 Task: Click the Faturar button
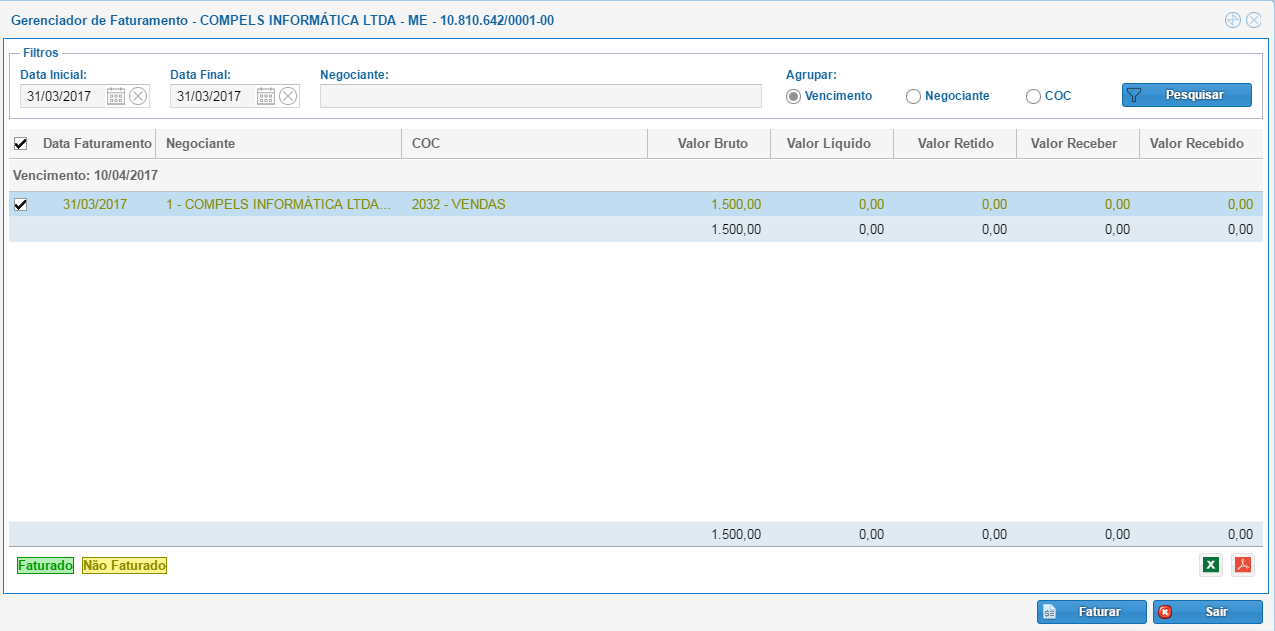[1091, 612]
